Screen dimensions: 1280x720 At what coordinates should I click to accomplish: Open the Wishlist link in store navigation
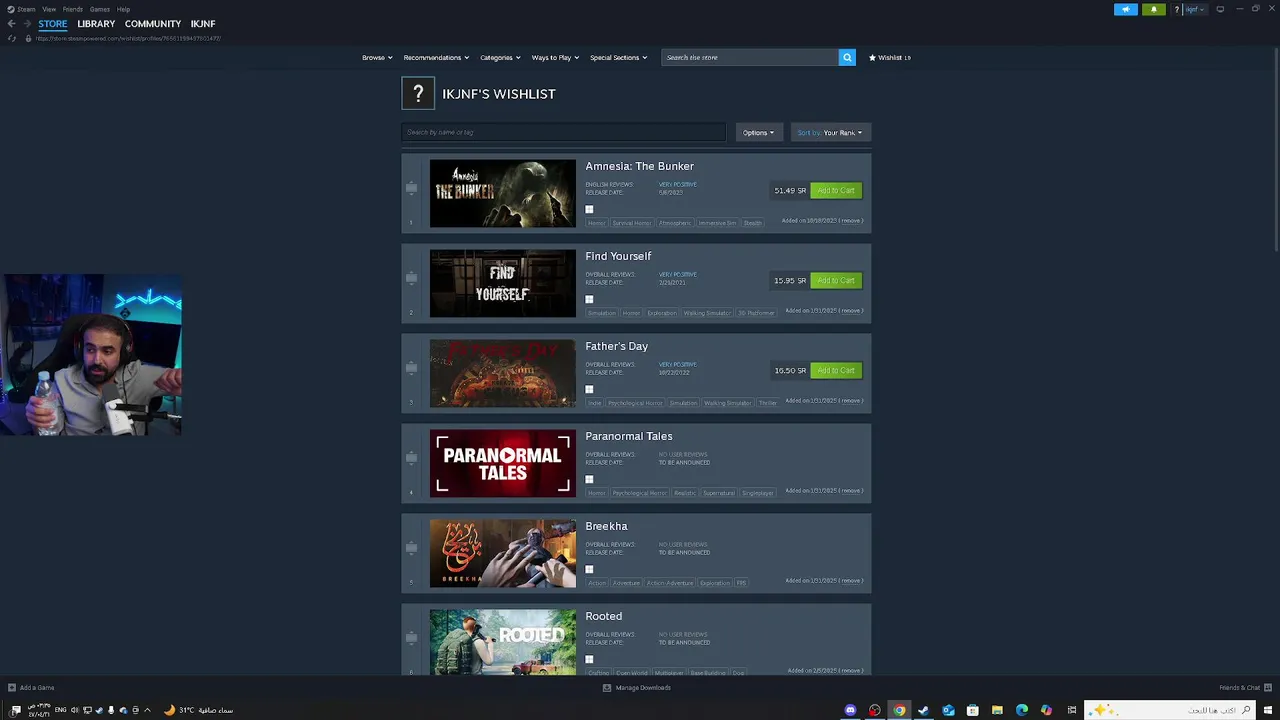(890, 57)
